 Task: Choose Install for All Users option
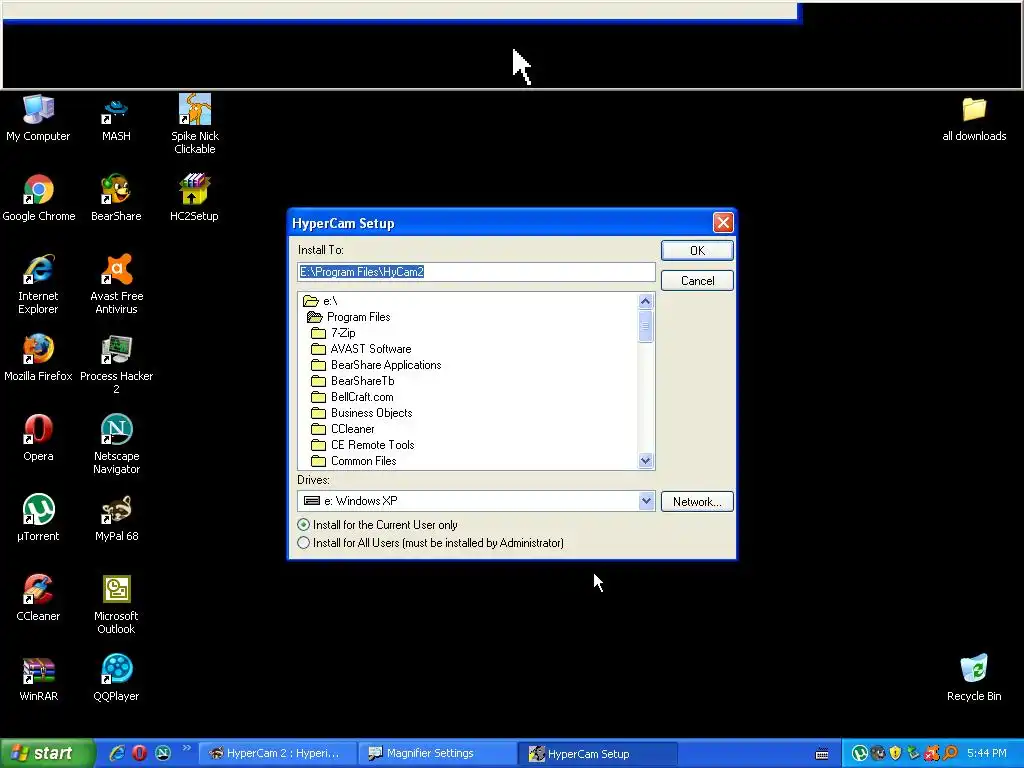[x=431, y=543]
